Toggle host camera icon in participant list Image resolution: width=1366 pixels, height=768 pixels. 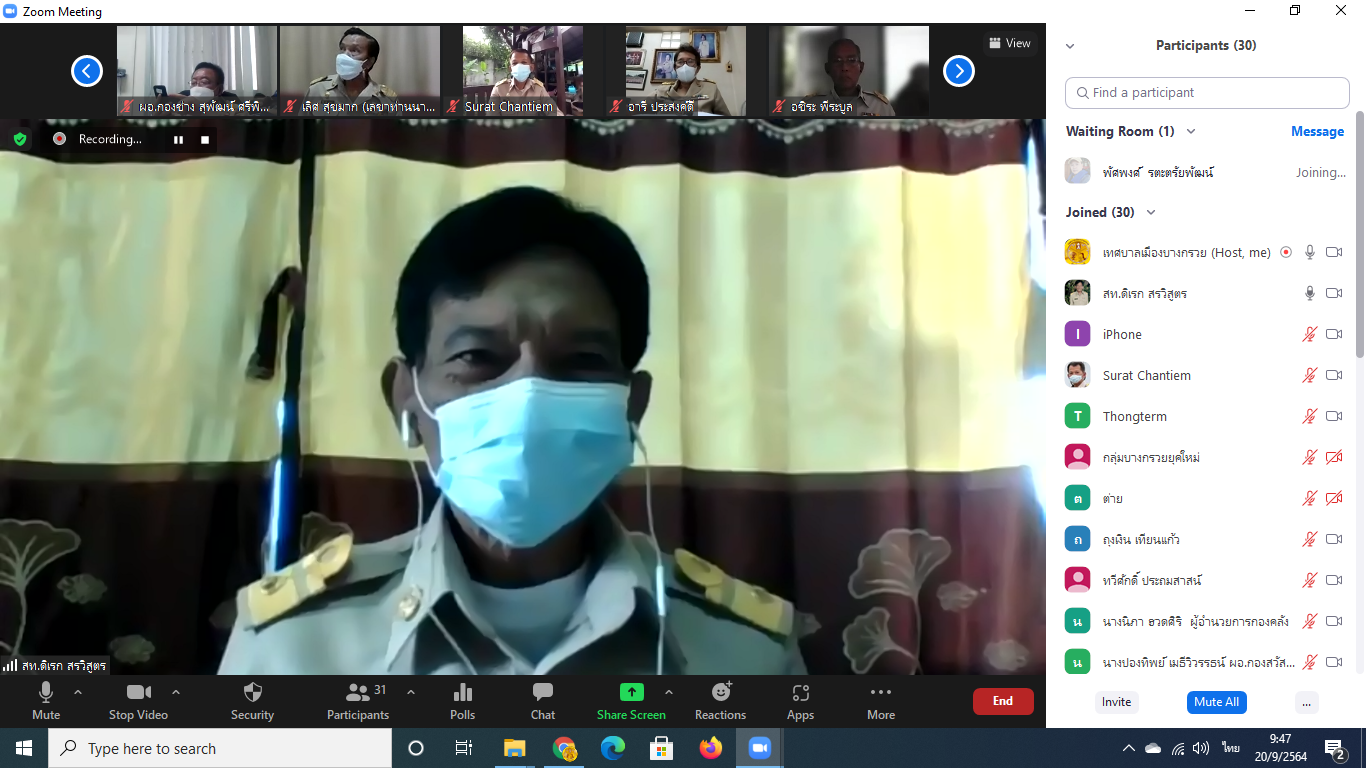1334,252
